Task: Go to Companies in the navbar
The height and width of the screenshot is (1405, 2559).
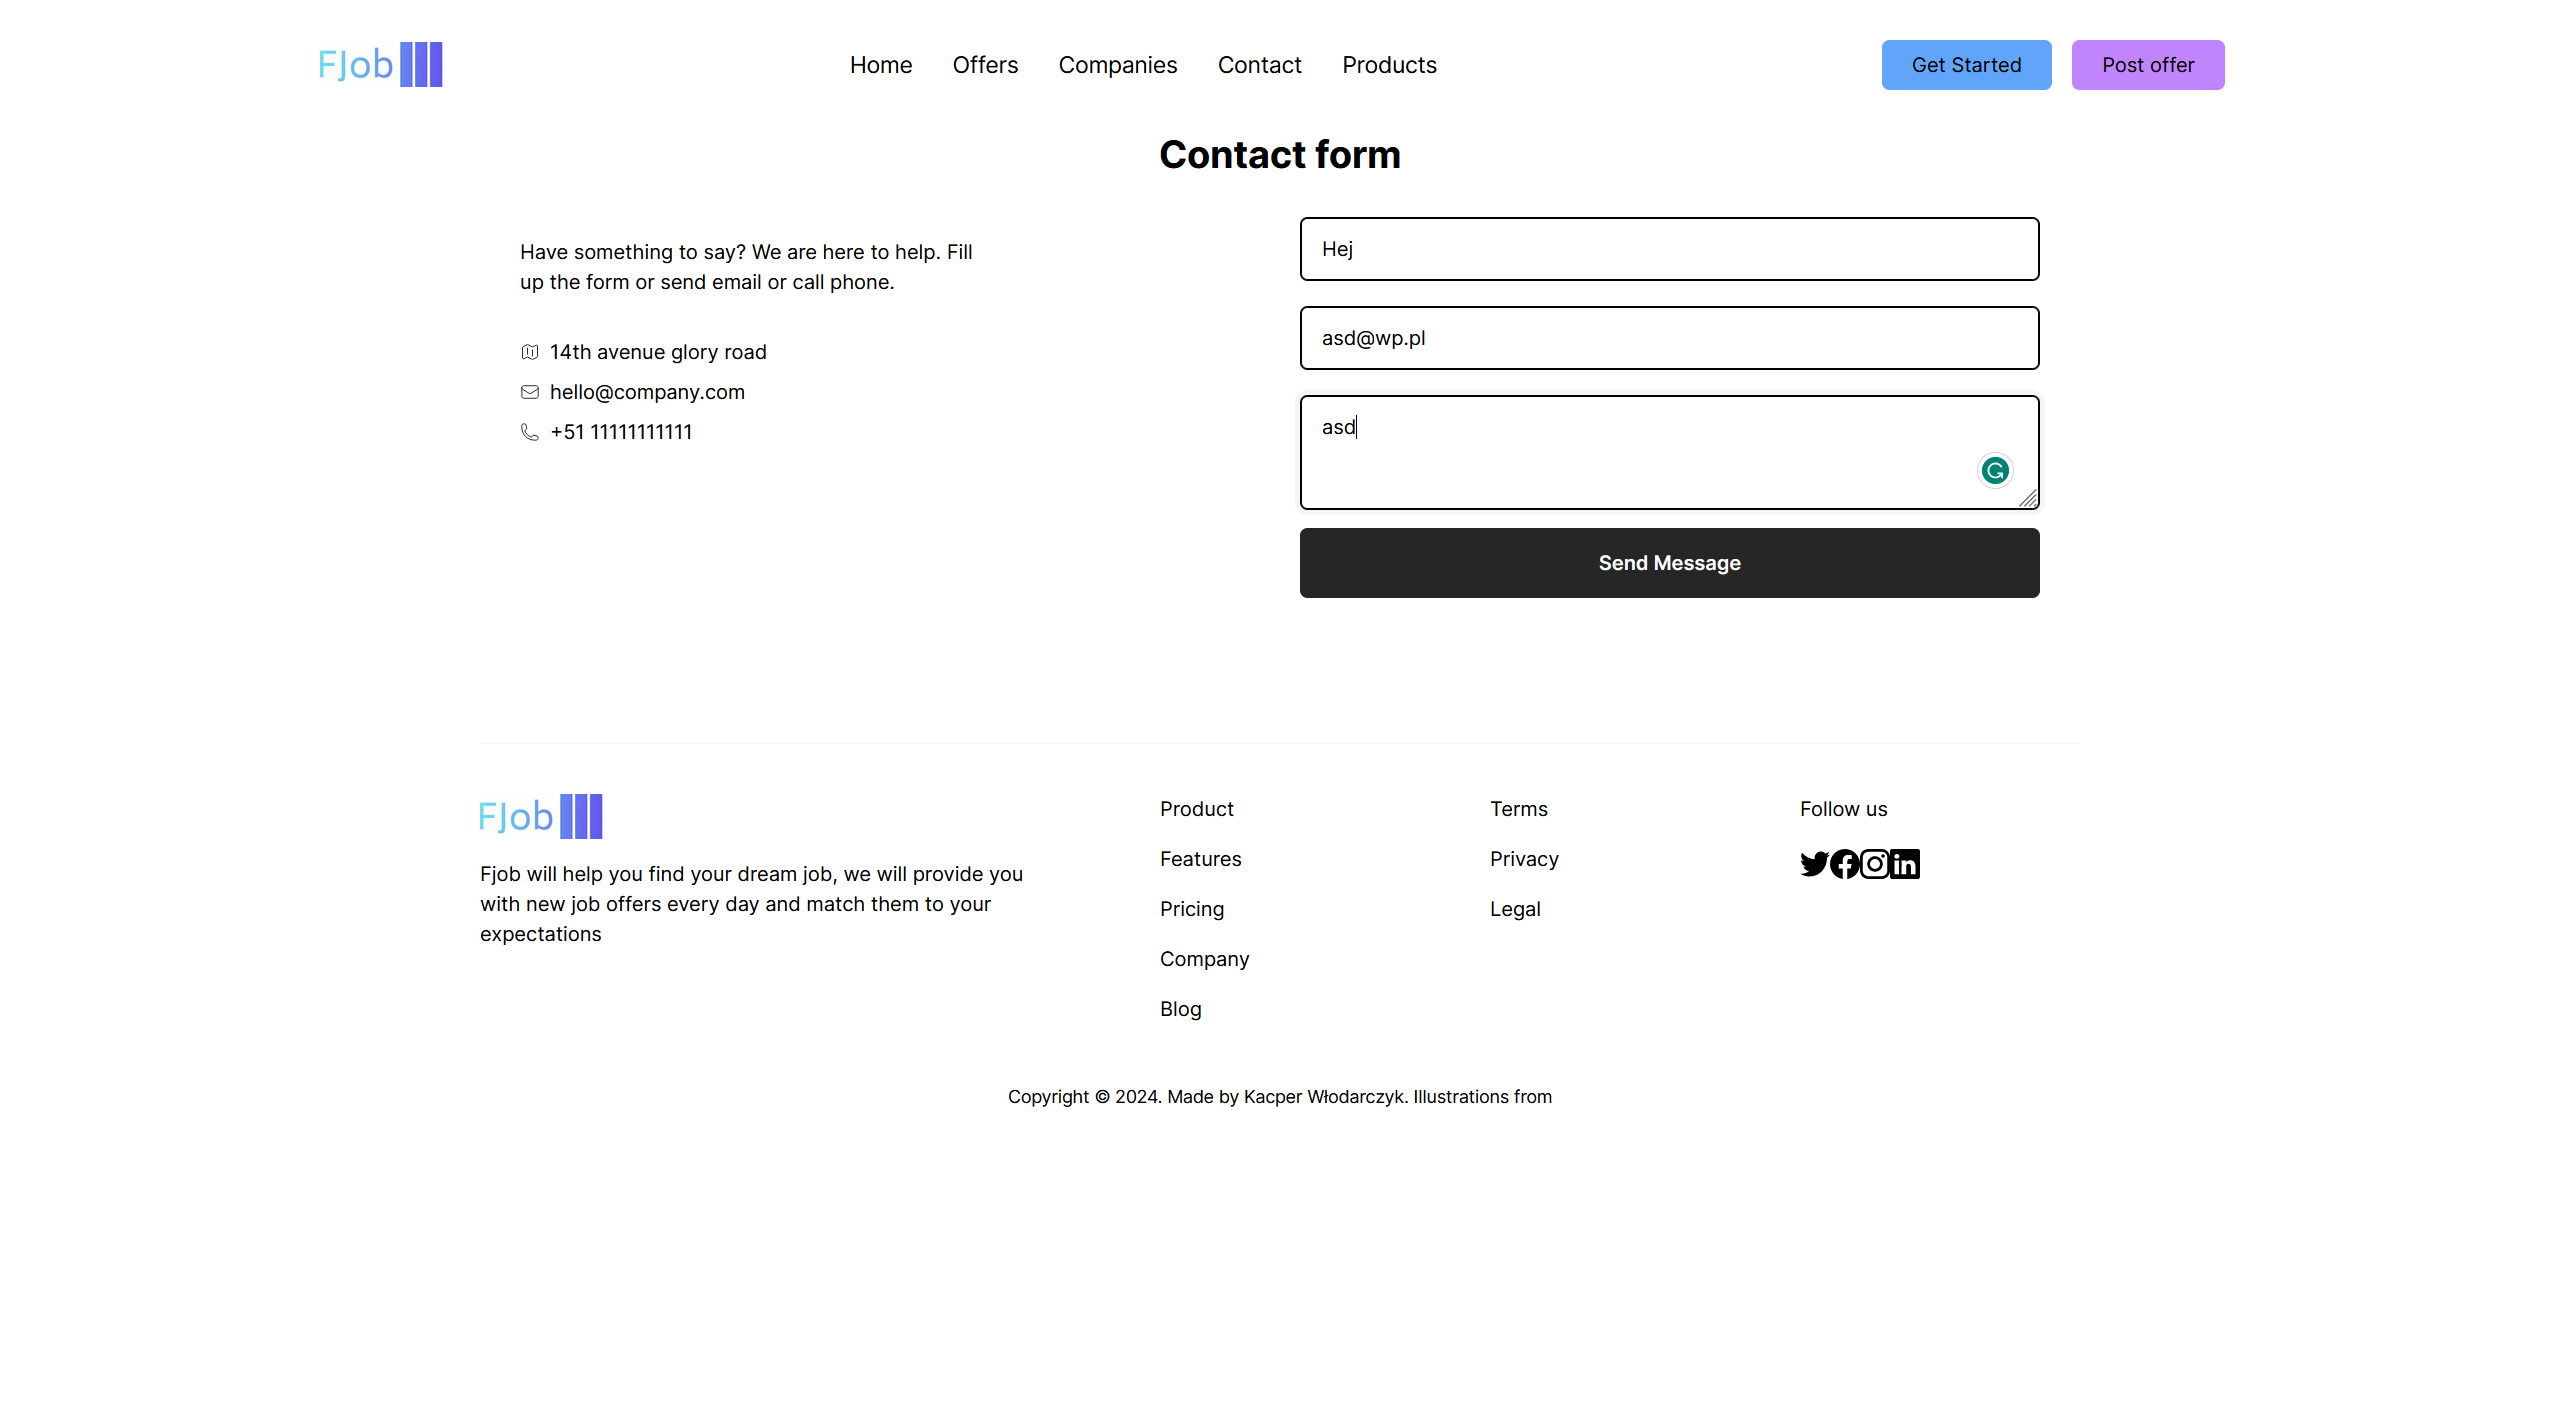Action: click(x=1117, y=65)
